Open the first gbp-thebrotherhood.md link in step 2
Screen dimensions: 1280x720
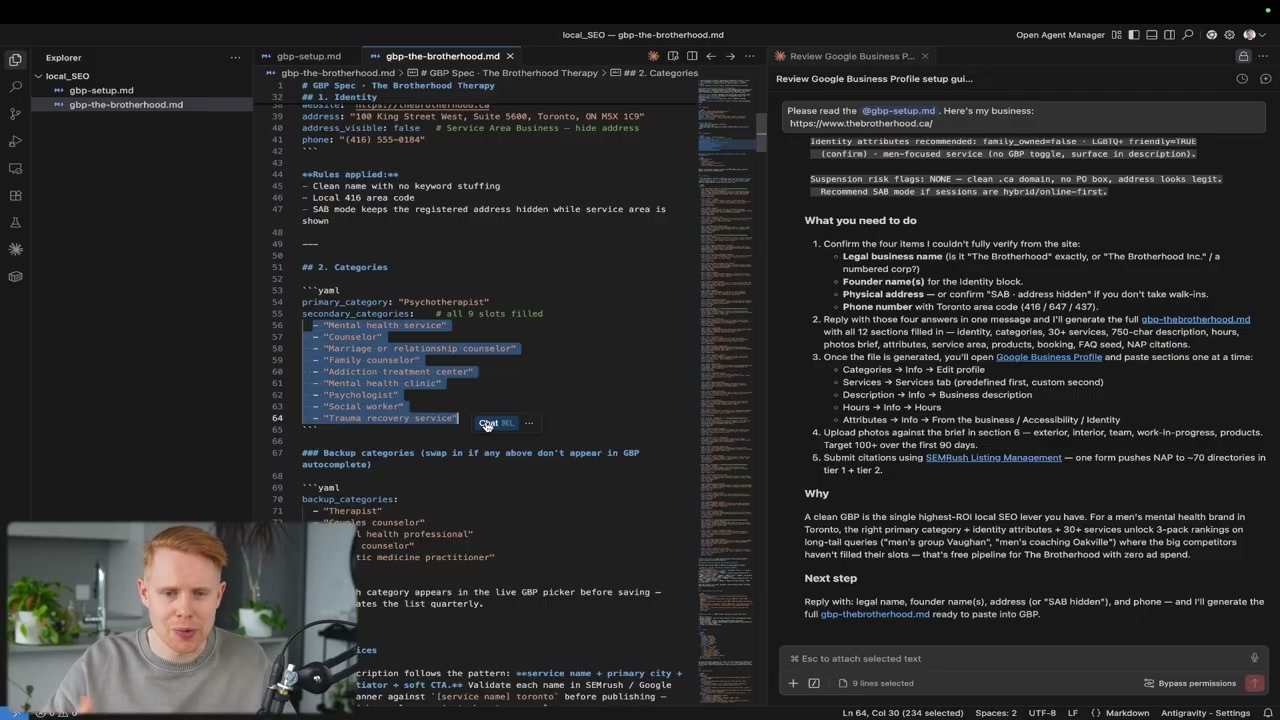pos(1195,319)
